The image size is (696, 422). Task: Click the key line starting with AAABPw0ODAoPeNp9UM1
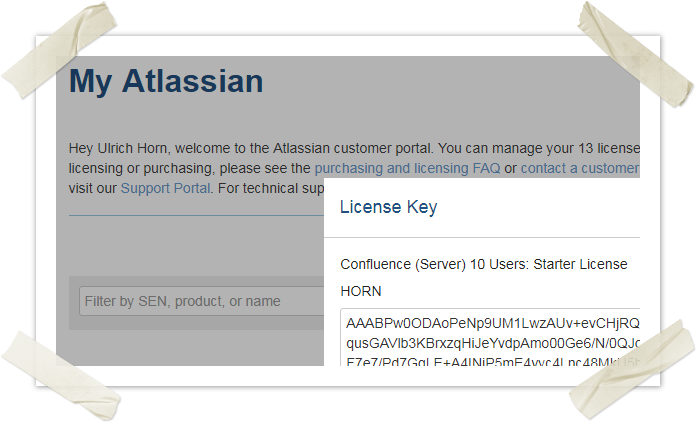point(492,323)
